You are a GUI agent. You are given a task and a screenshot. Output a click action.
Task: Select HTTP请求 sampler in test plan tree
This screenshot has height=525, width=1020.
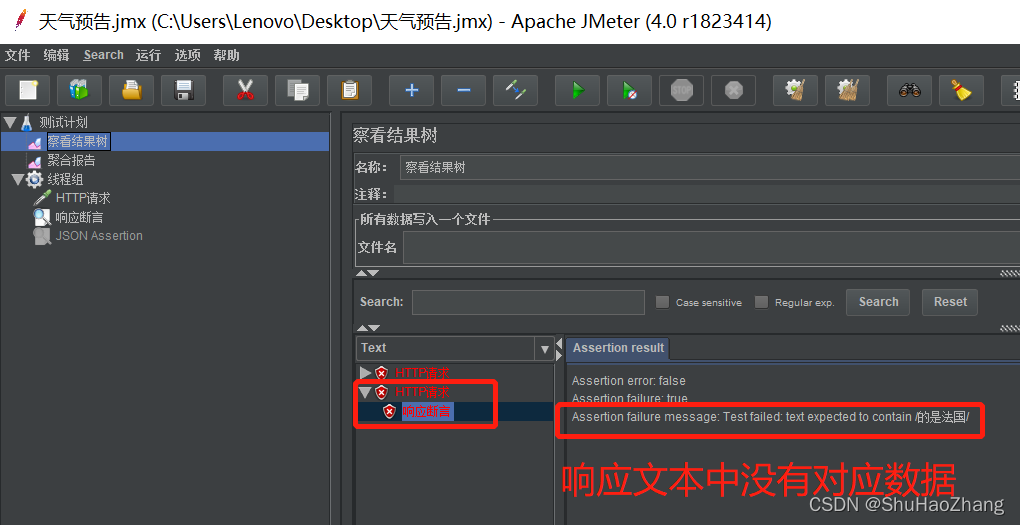[83, 198]
